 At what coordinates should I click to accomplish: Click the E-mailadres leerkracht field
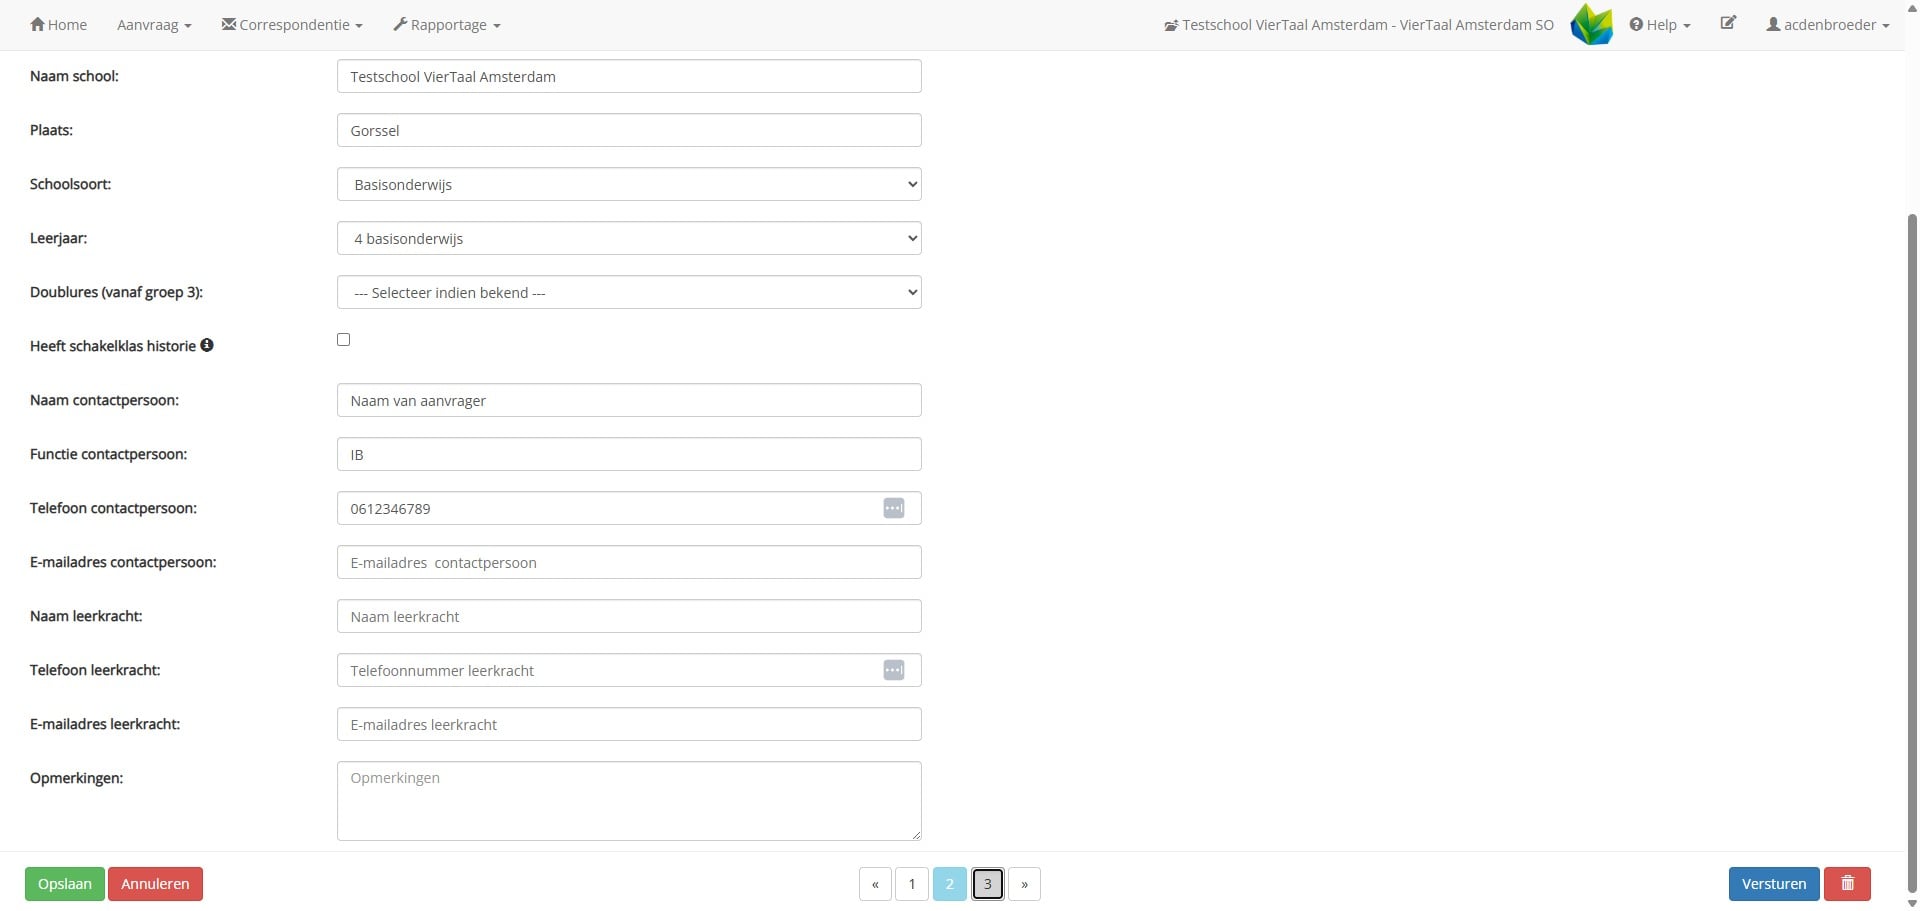pos(629,724)
